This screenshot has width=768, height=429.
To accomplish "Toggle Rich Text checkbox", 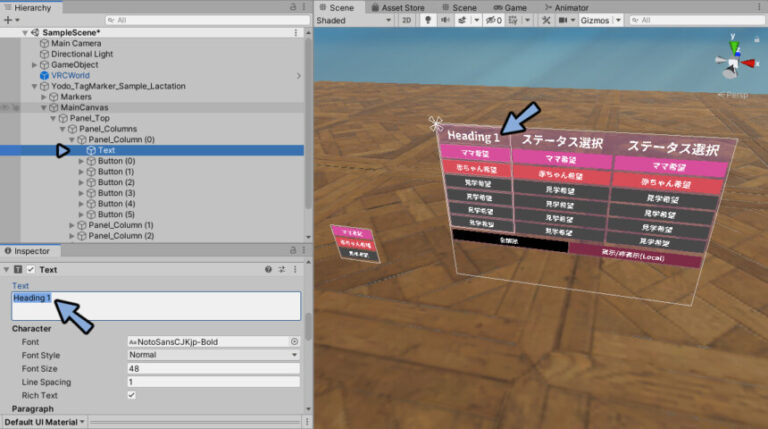I will [x=132, y=395].
